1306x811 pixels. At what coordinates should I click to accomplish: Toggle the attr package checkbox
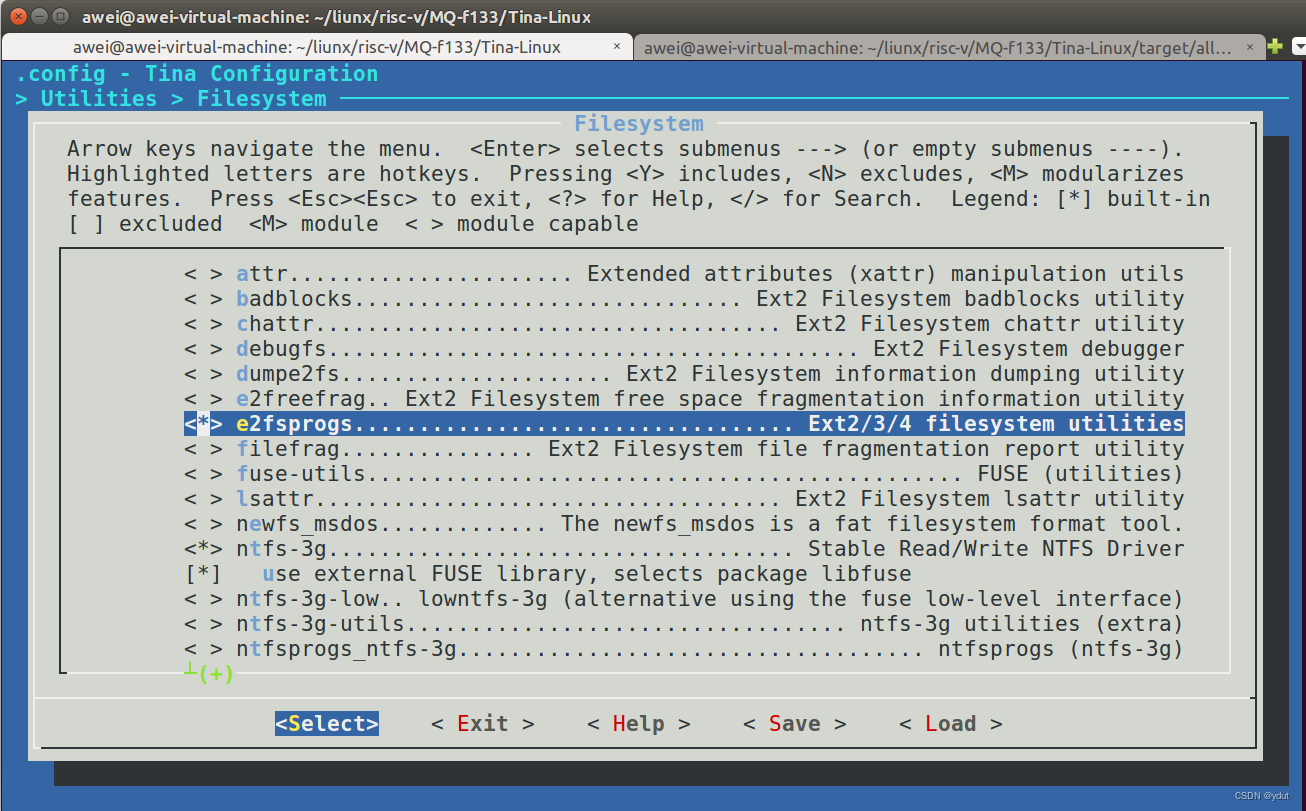(x=198, y=273)
